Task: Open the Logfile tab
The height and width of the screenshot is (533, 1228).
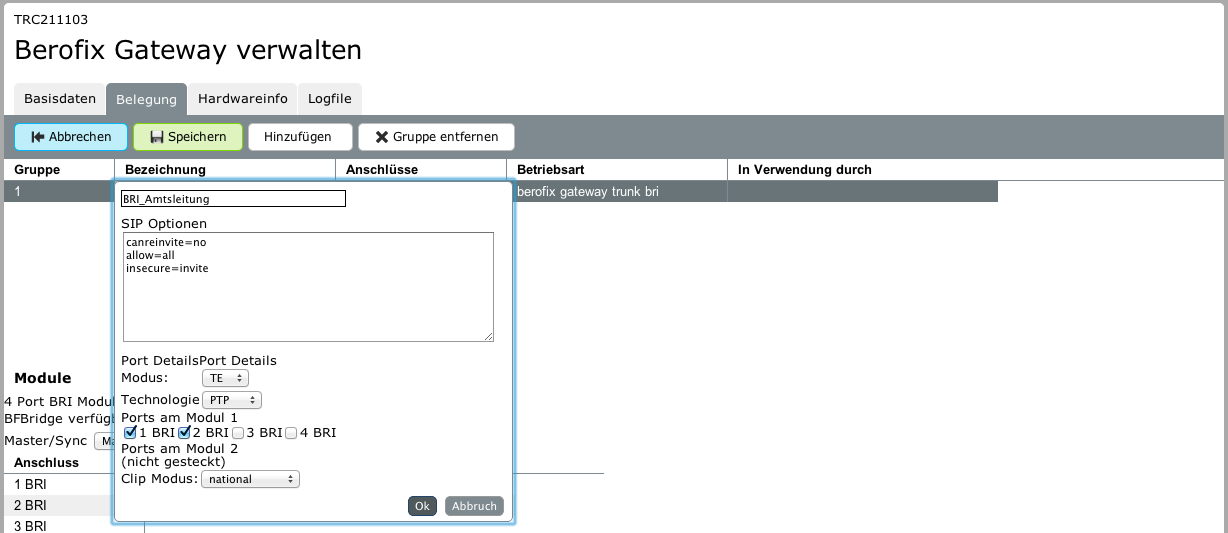Action: pyautogui.click(x=330, y=99)
